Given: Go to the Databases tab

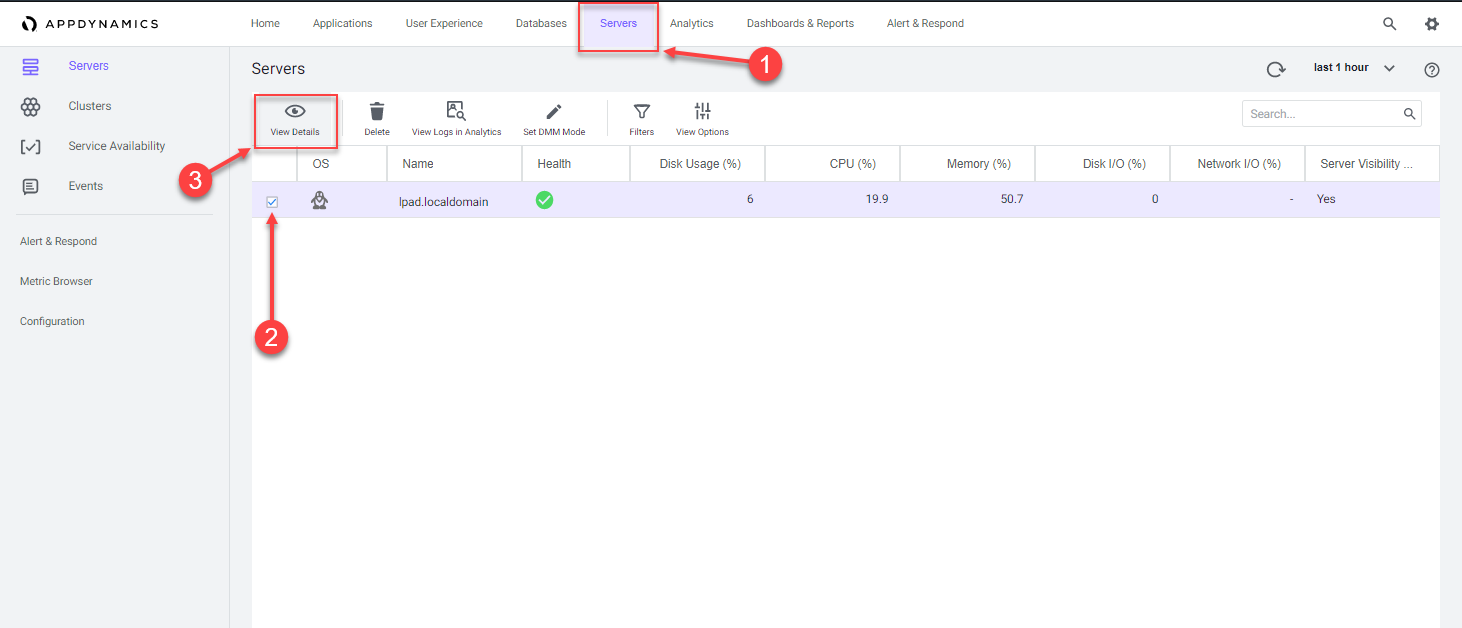Looking at the screenshot, I should pyautogui.click(x=541, y=23).
